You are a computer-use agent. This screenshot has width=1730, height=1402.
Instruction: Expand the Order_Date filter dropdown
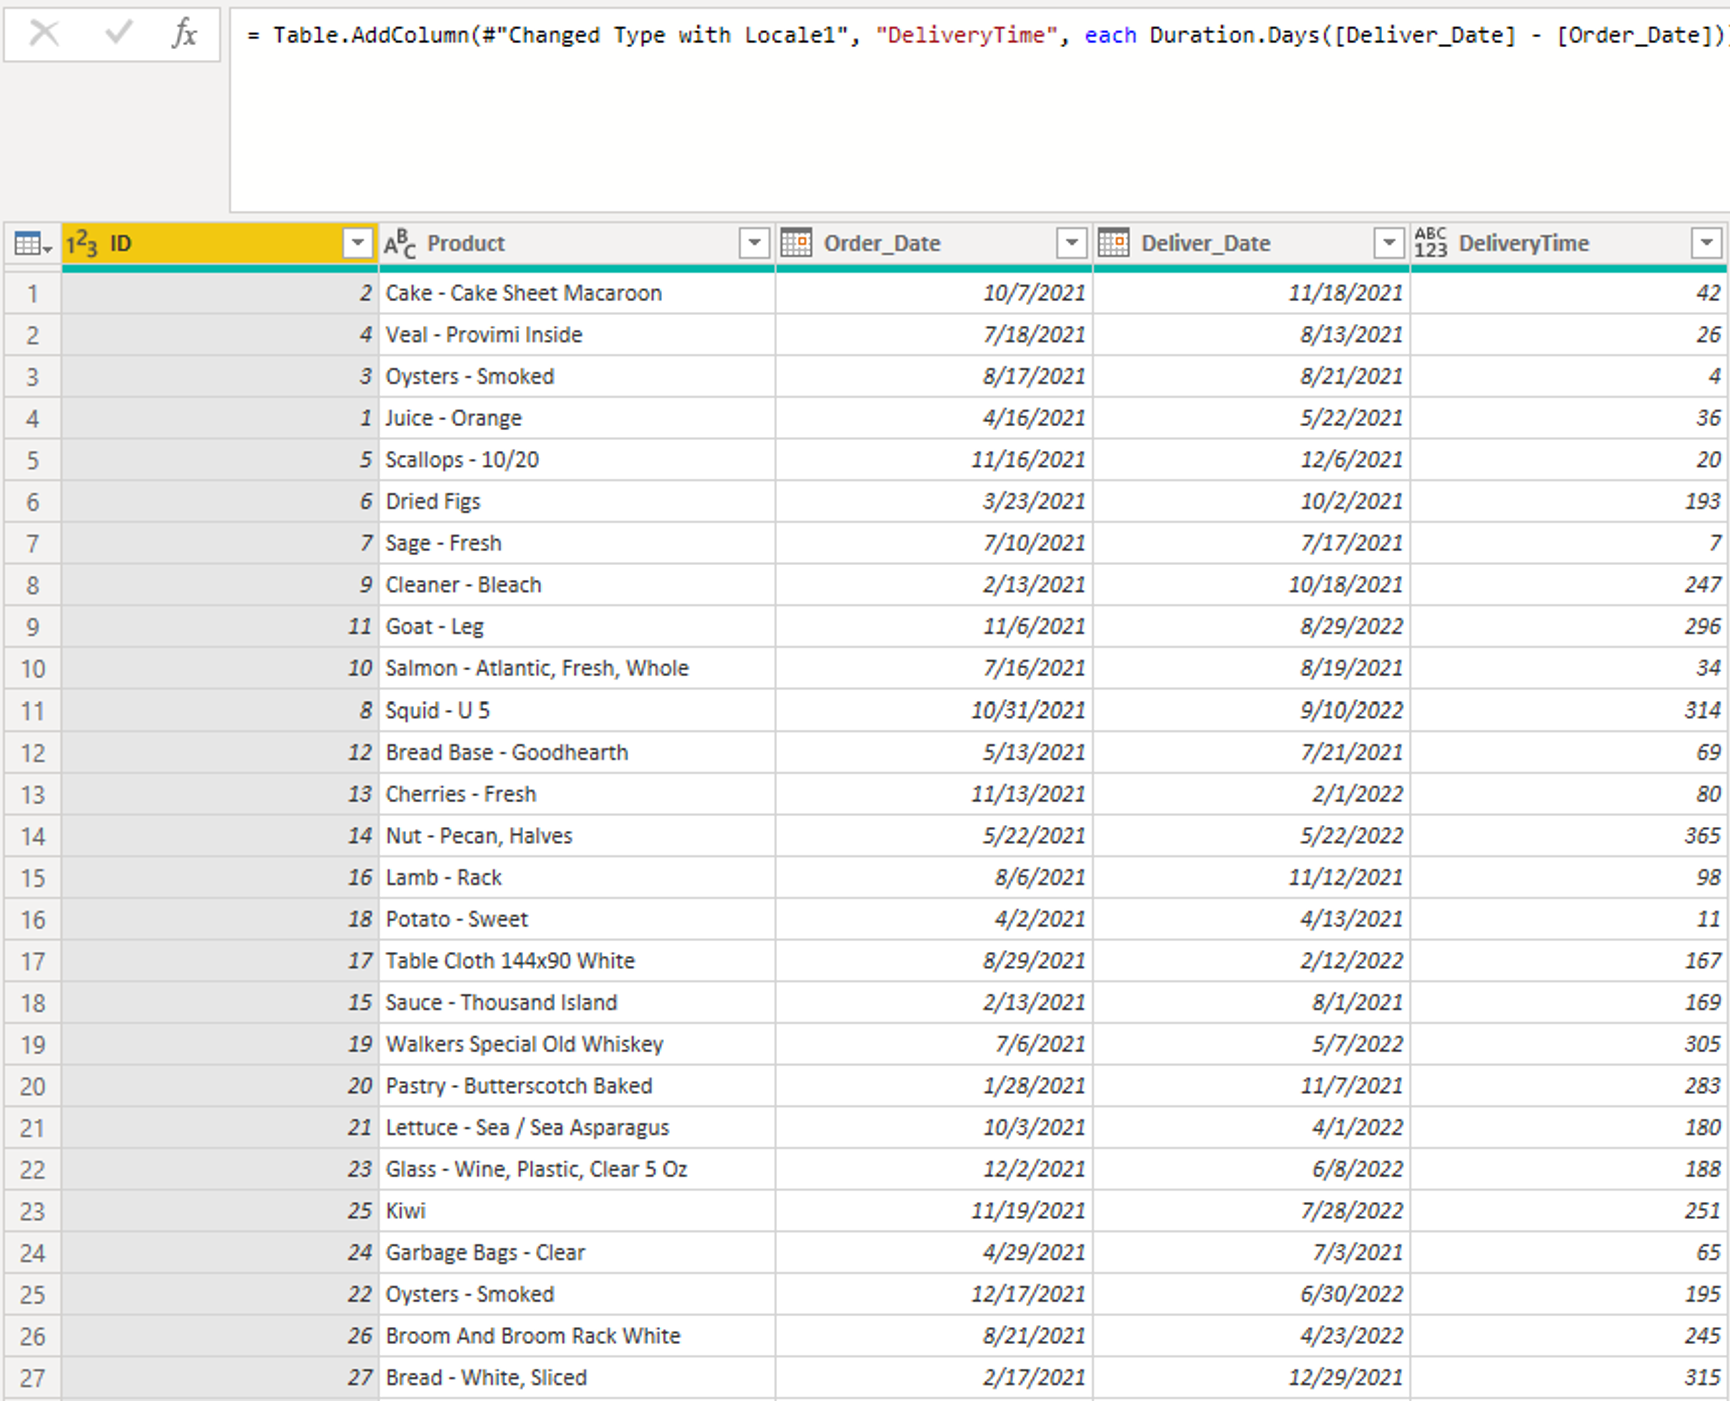1071,243
